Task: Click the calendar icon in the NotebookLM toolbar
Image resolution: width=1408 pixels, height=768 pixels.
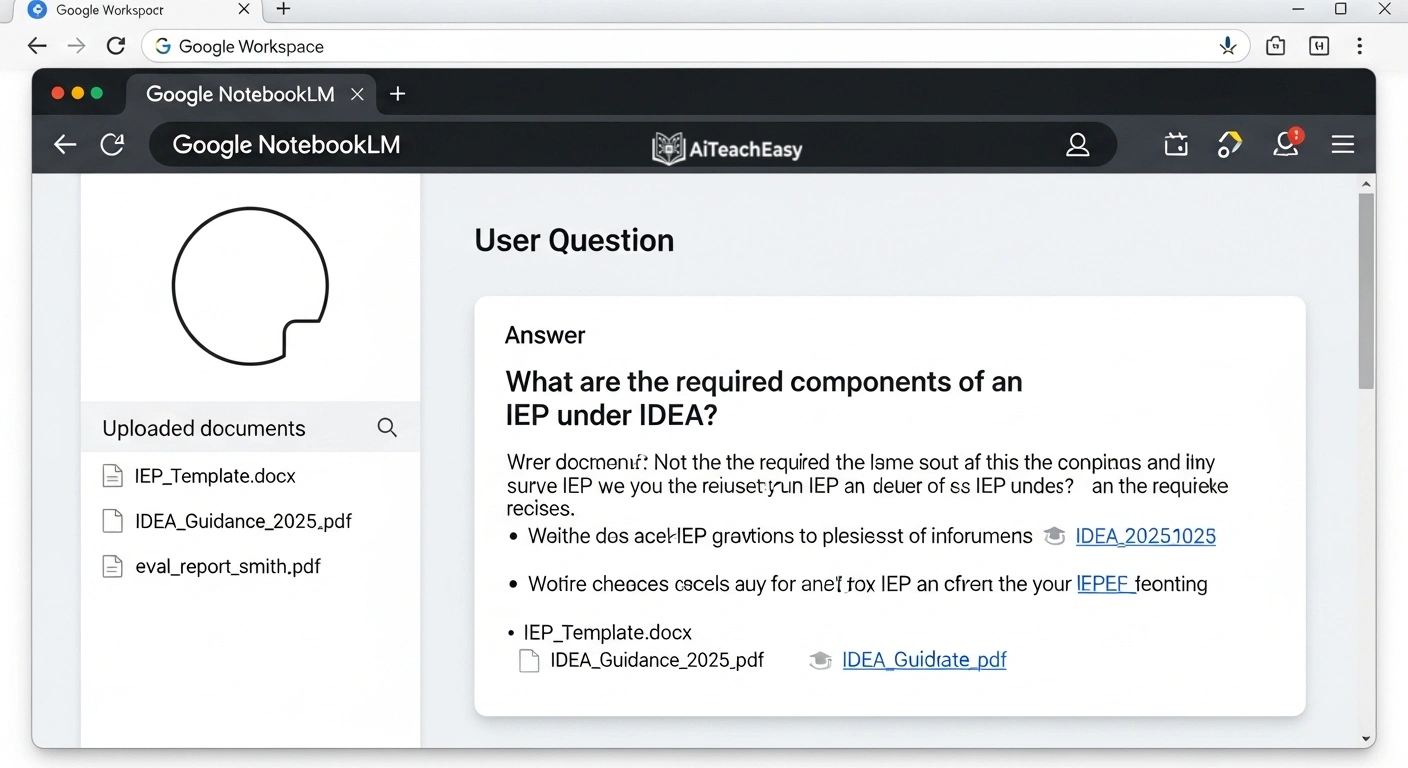Action: pos(1176,145)
